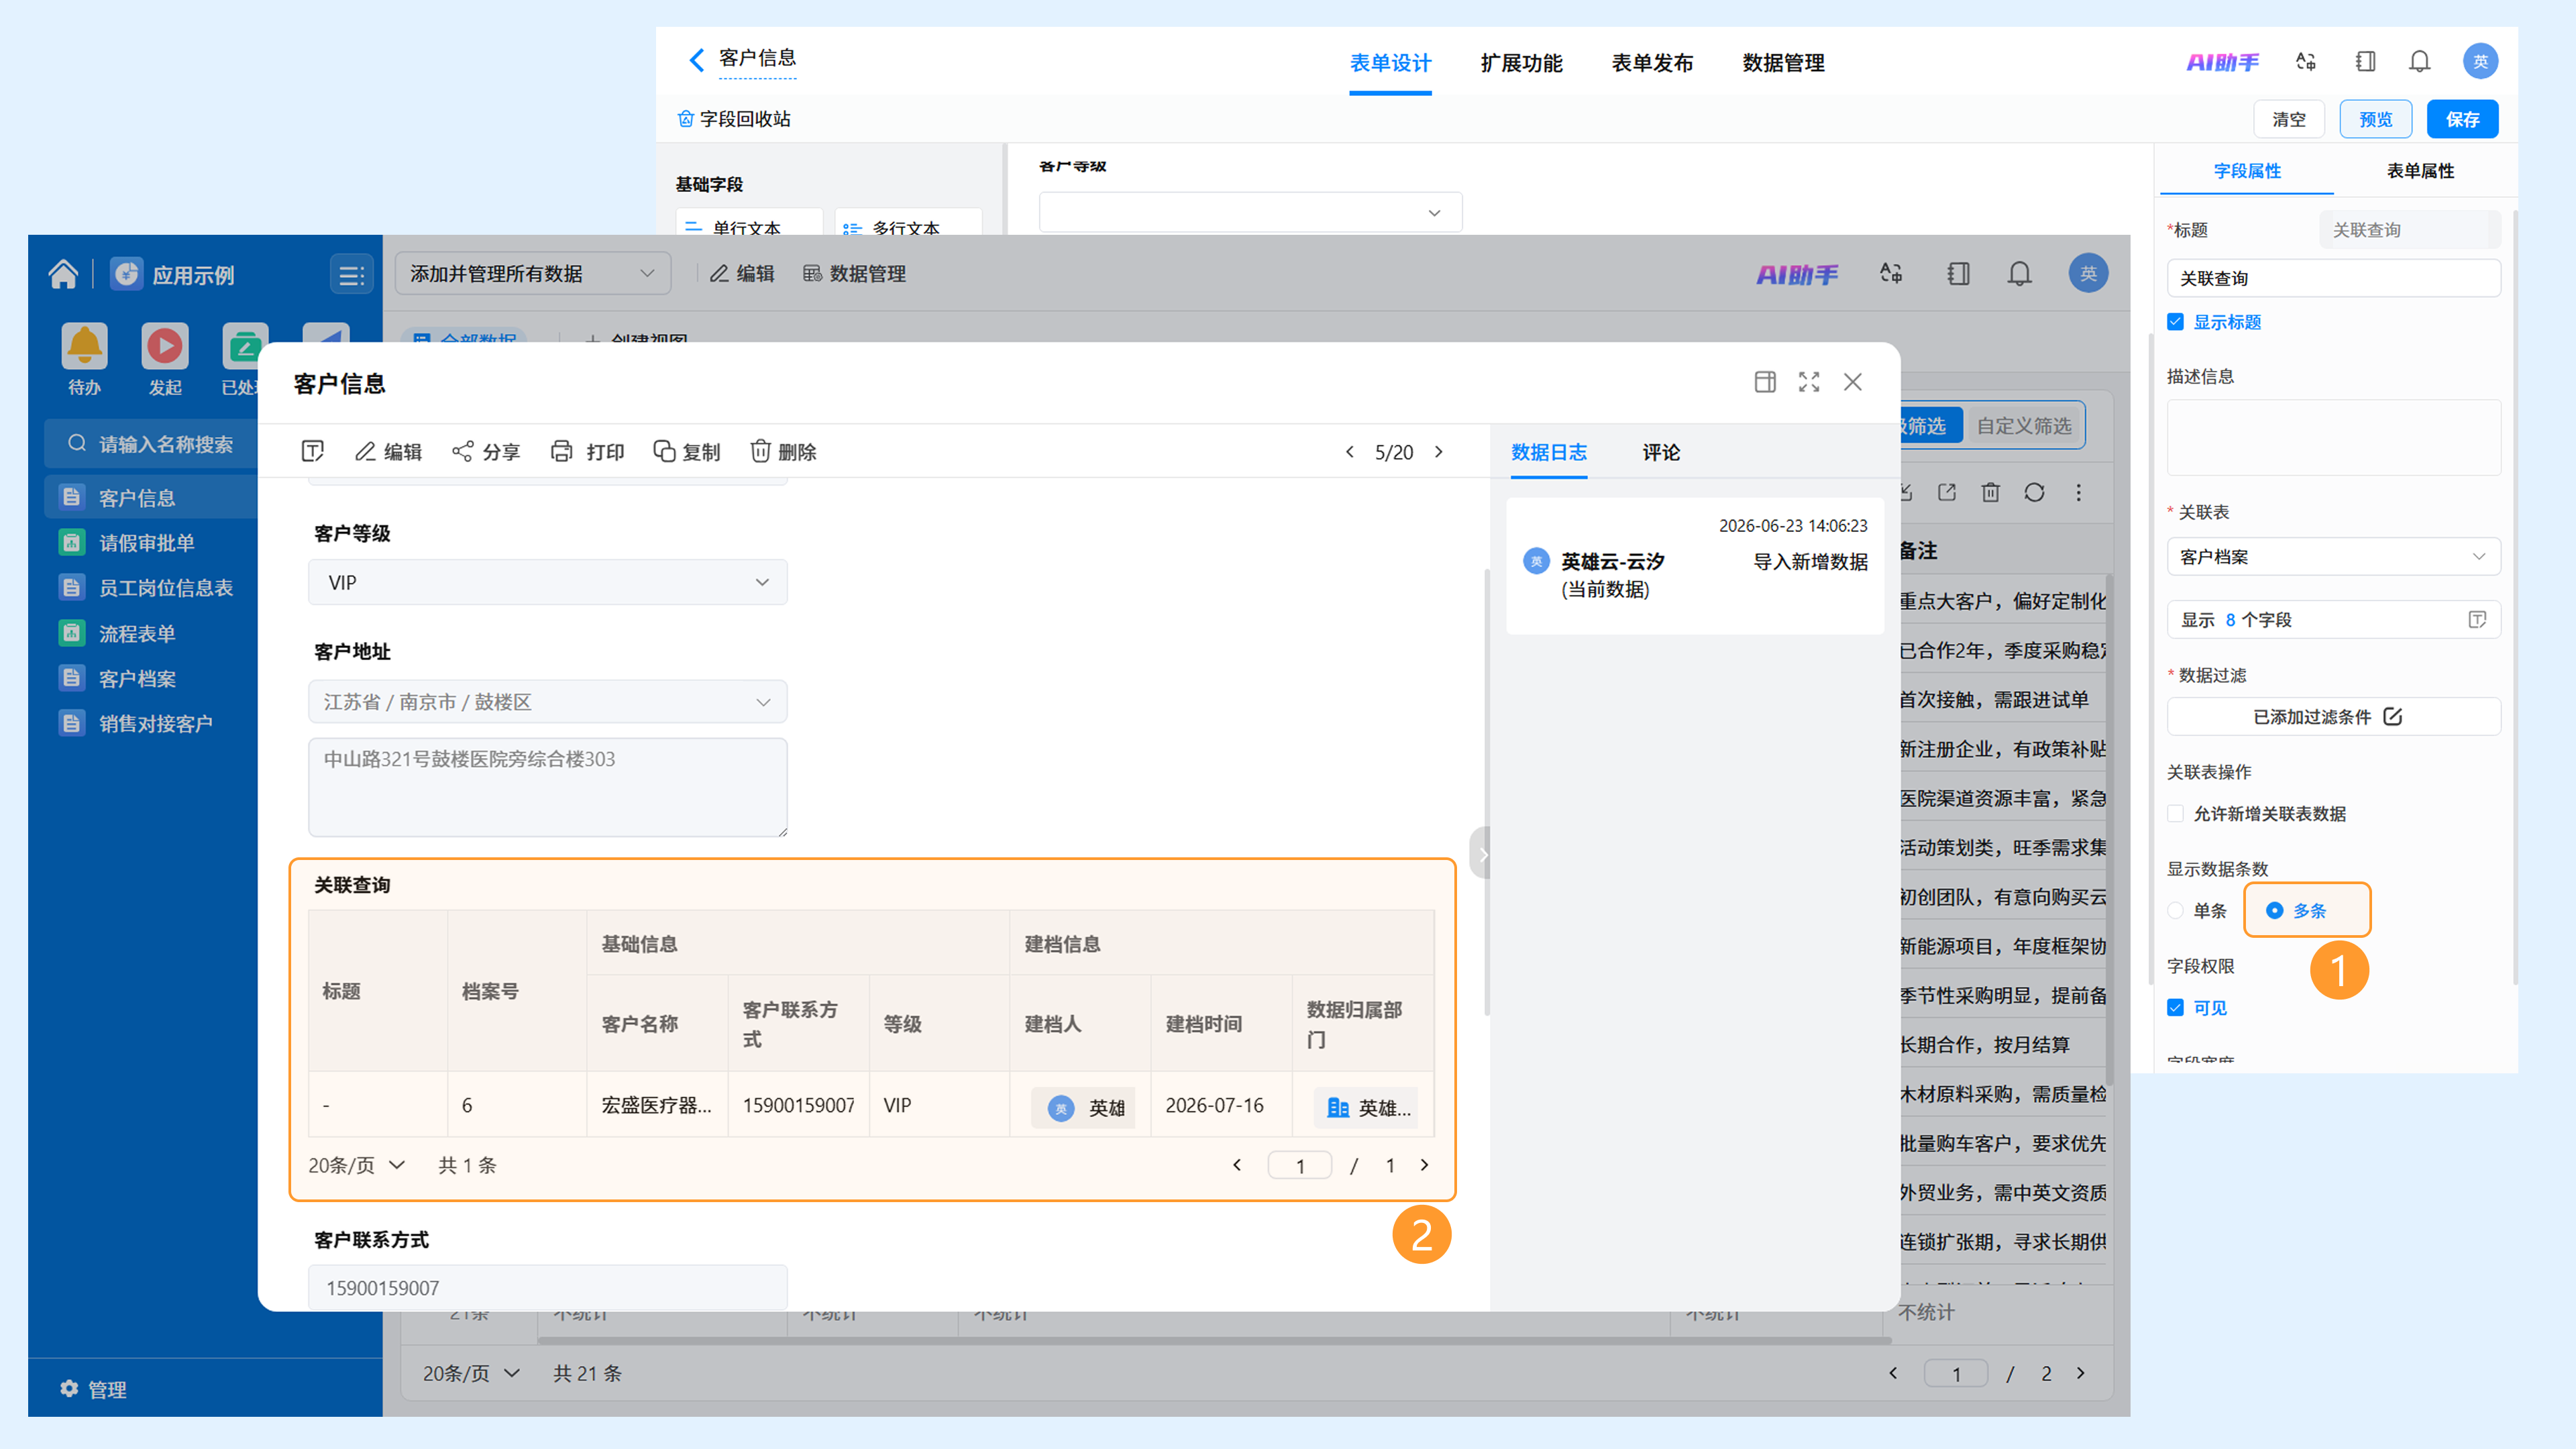The height and width of the screenshot is (1449, 2576).
Task: Go to the previous record before 5/20
Action: (1350, 452)
